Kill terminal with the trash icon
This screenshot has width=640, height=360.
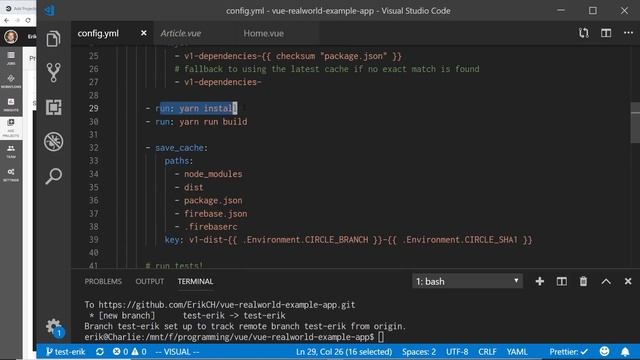click(584, 281)
